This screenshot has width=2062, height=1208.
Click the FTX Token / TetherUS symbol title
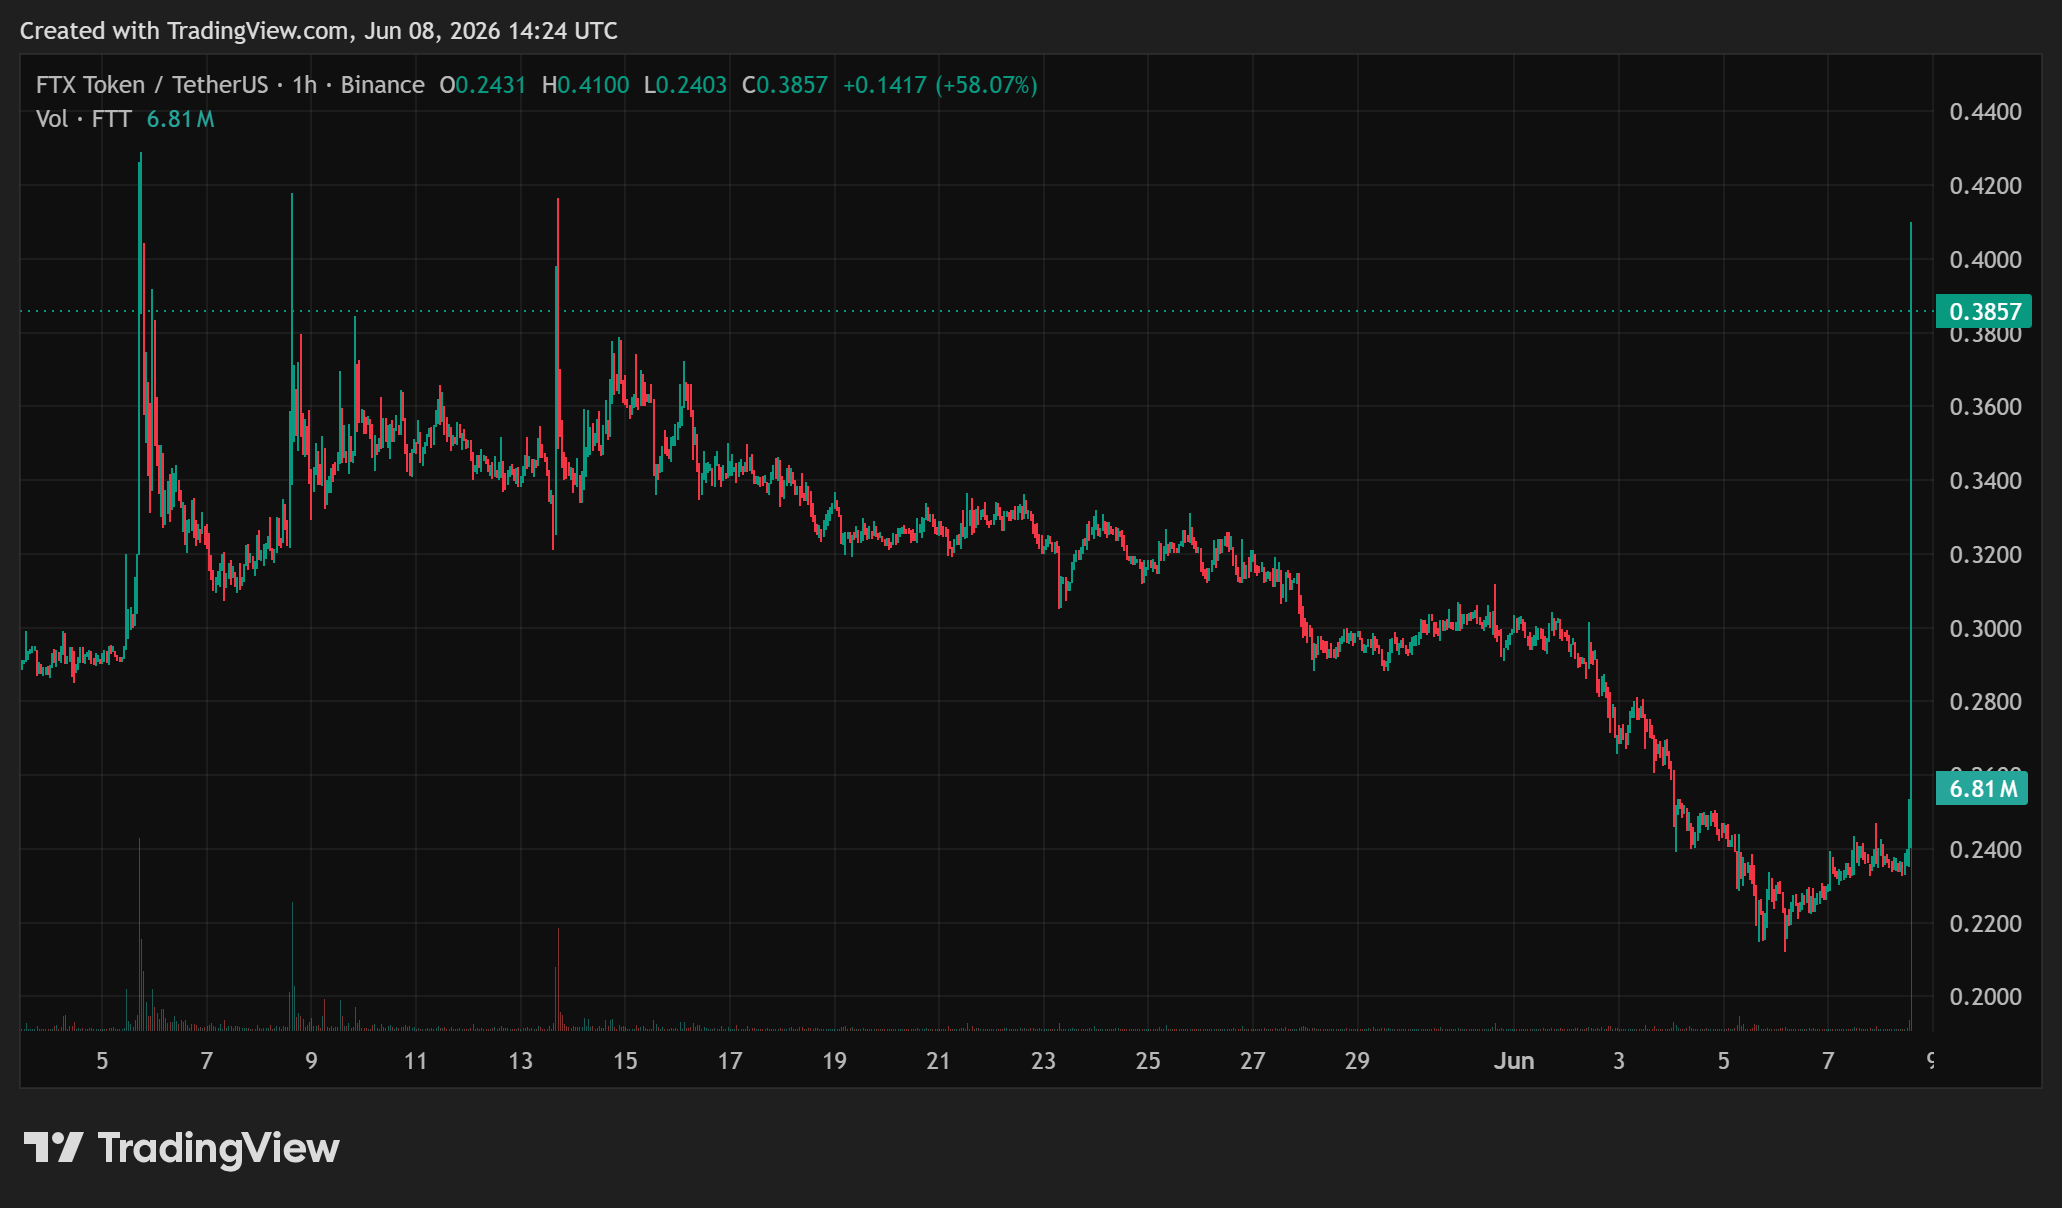[152, 85]
